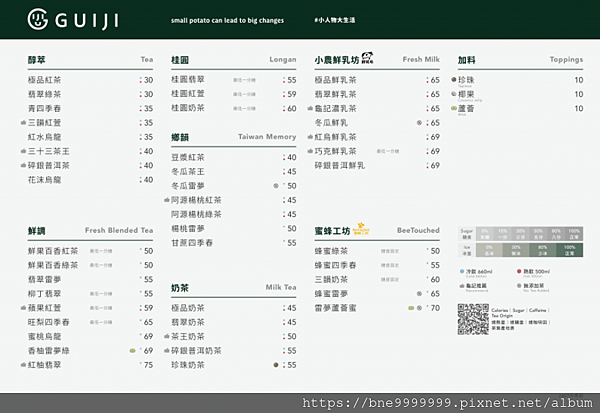Click the GUIJI smiley face logo
The width and height of the screenshot is (600, 413).
(x=38, y=19)
